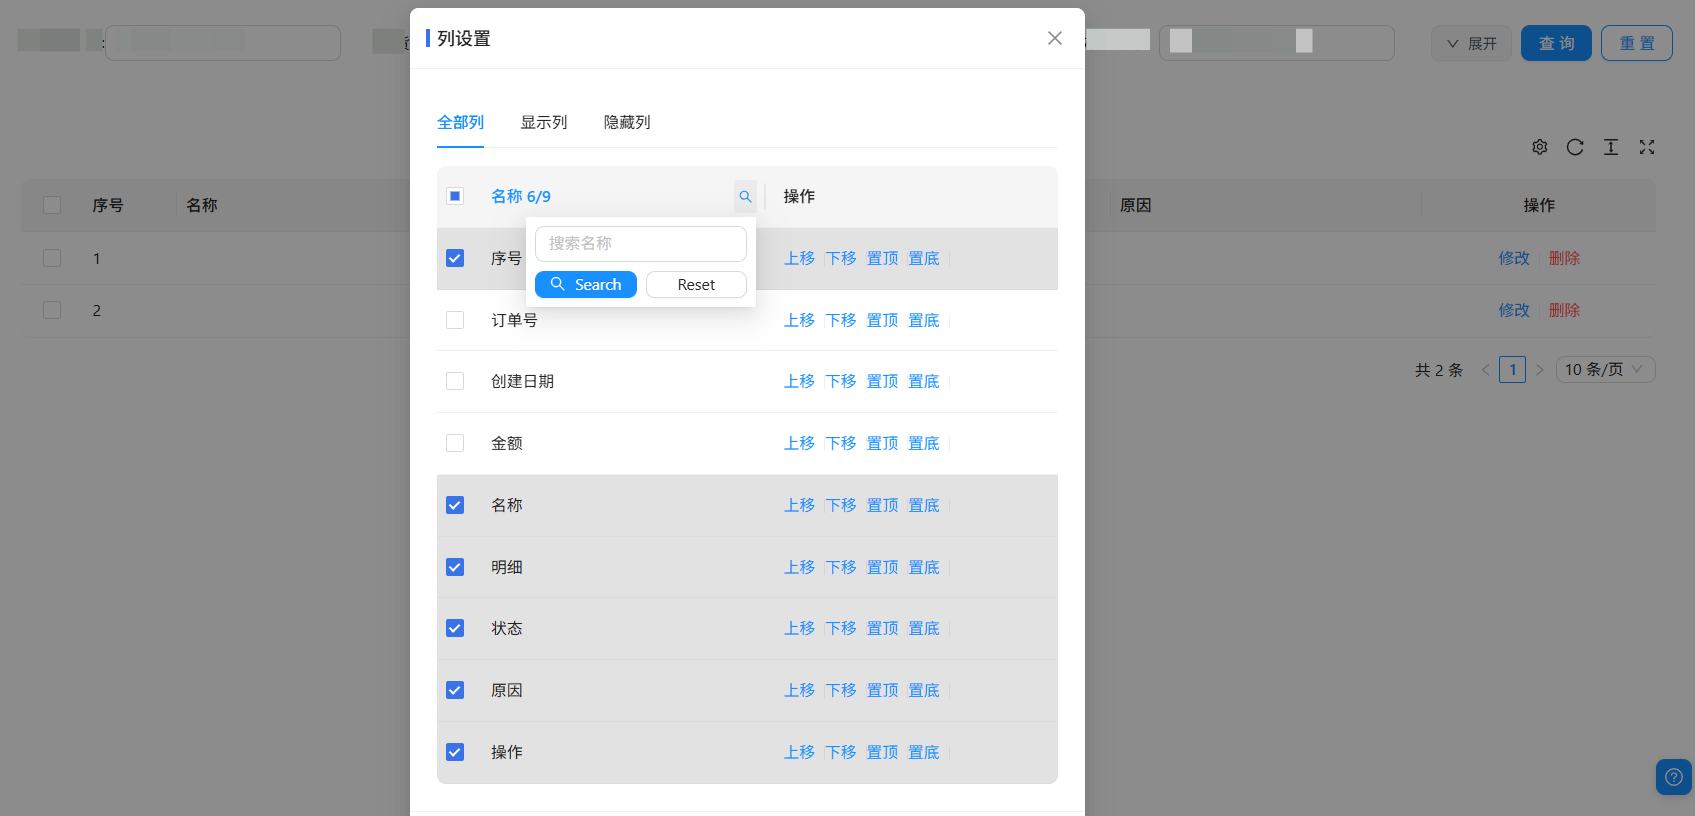Screen dimensions: 1695x816
Task: Click 下移 for 订单号 row
Action: tap(841, 320)
